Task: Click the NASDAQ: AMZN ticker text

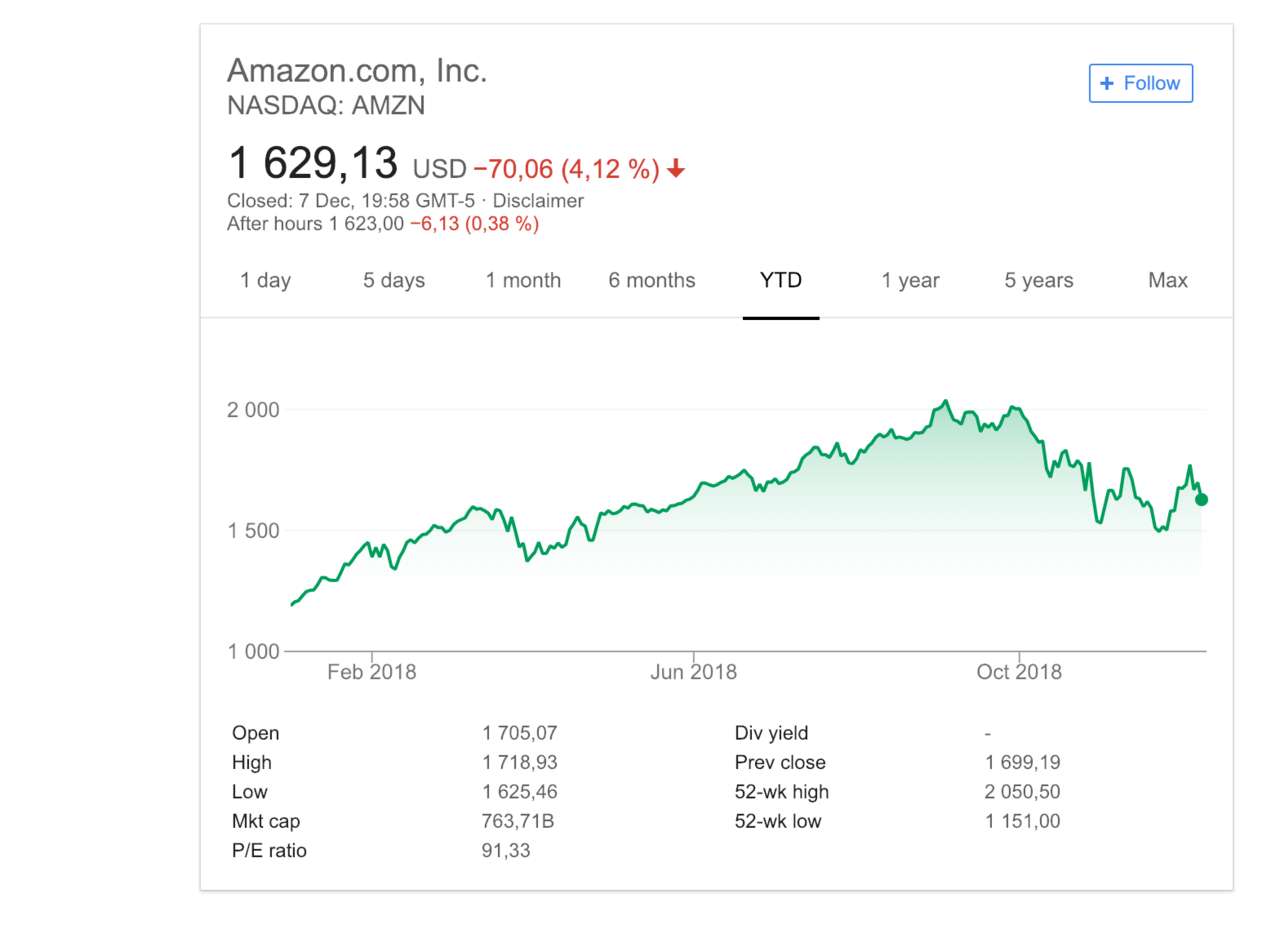Action: pos(326,106)
